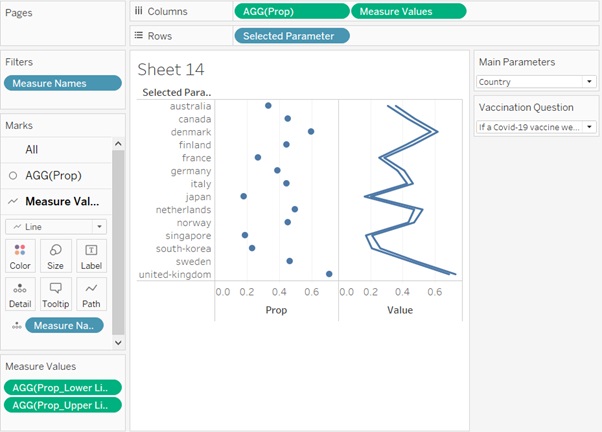This screenshot has width=602, height=432.
Task: Click the Size marks button
Action: click(x=55, y=256)
